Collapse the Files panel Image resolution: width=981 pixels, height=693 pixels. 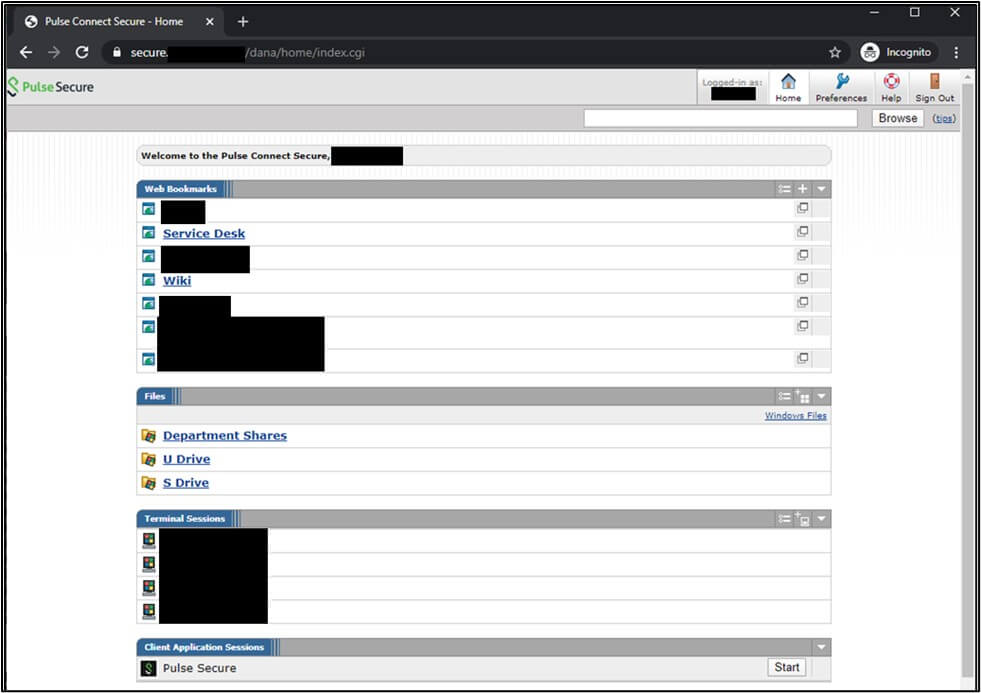coord(821,396)
